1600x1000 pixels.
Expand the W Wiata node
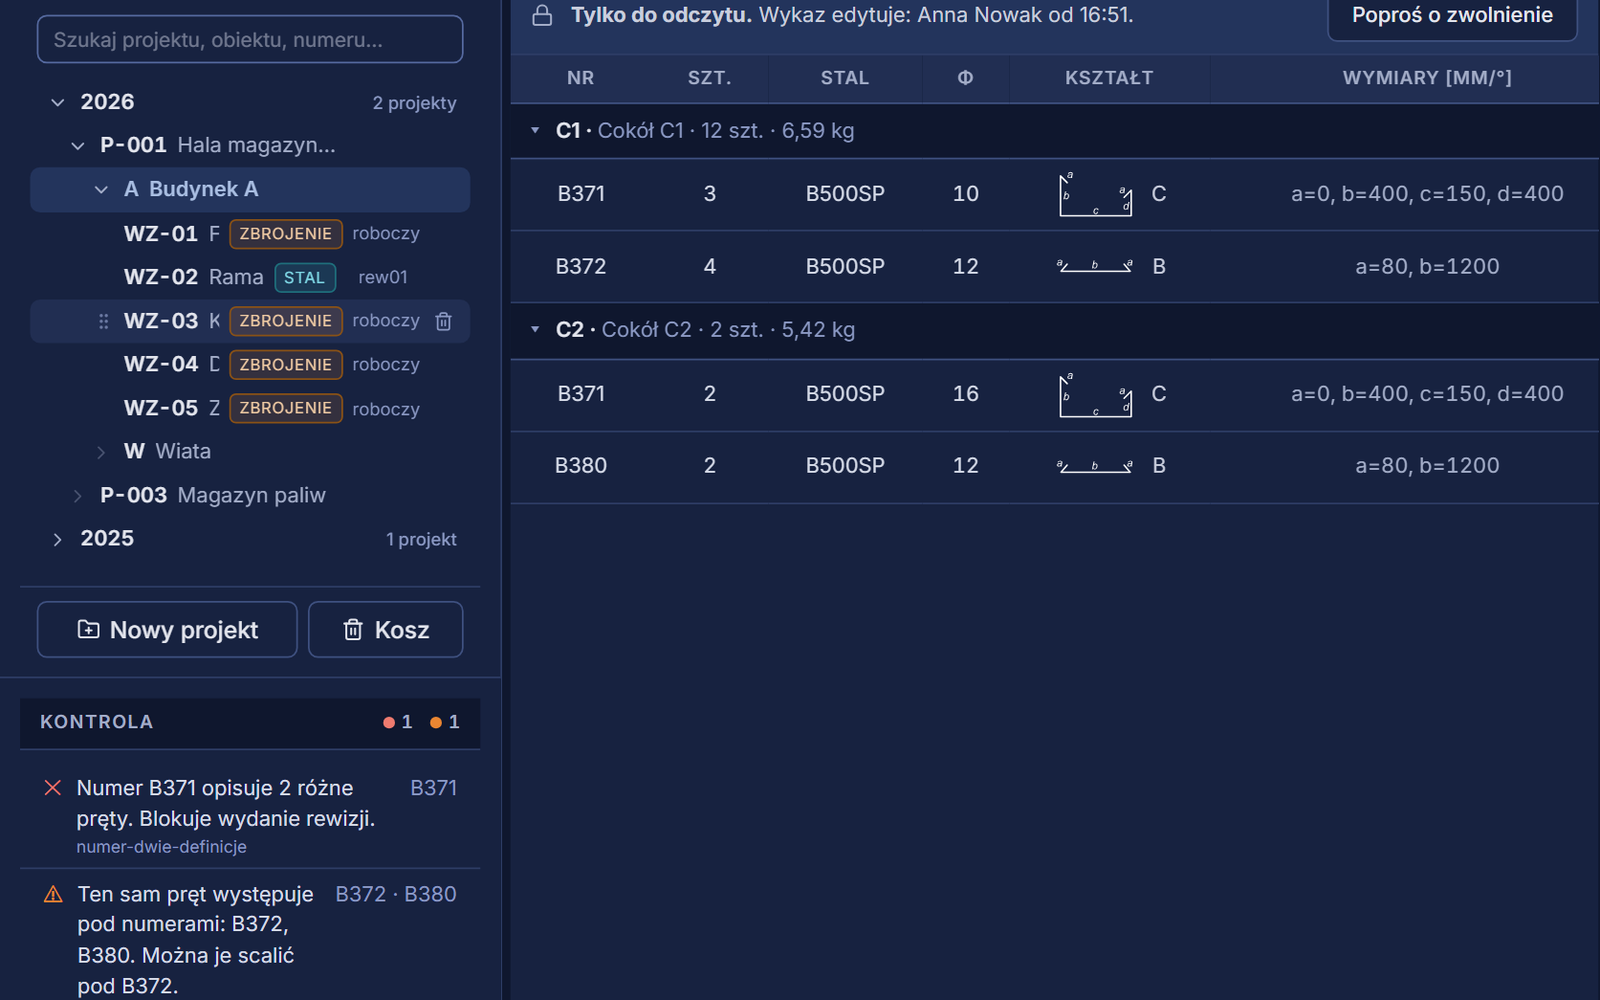pos(101,452)
